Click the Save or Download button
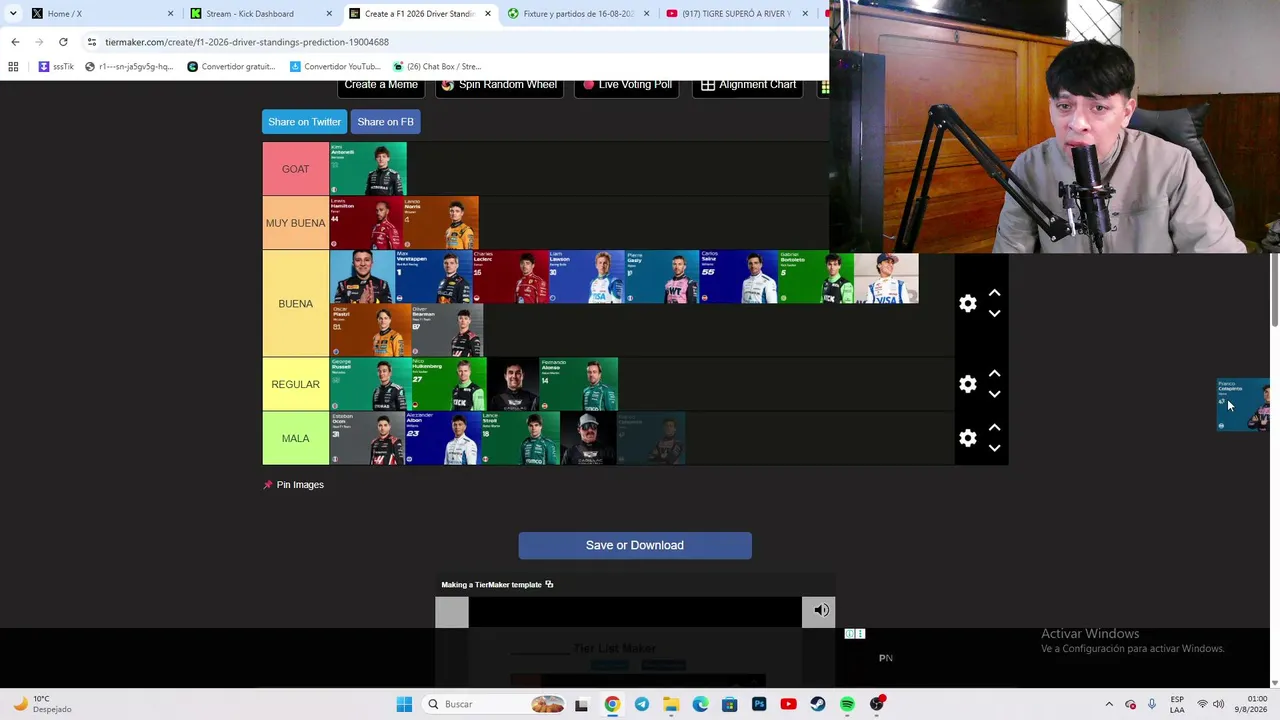This screenshot has width=1280, height=720. pyautogui.click(x=635, y=545)
